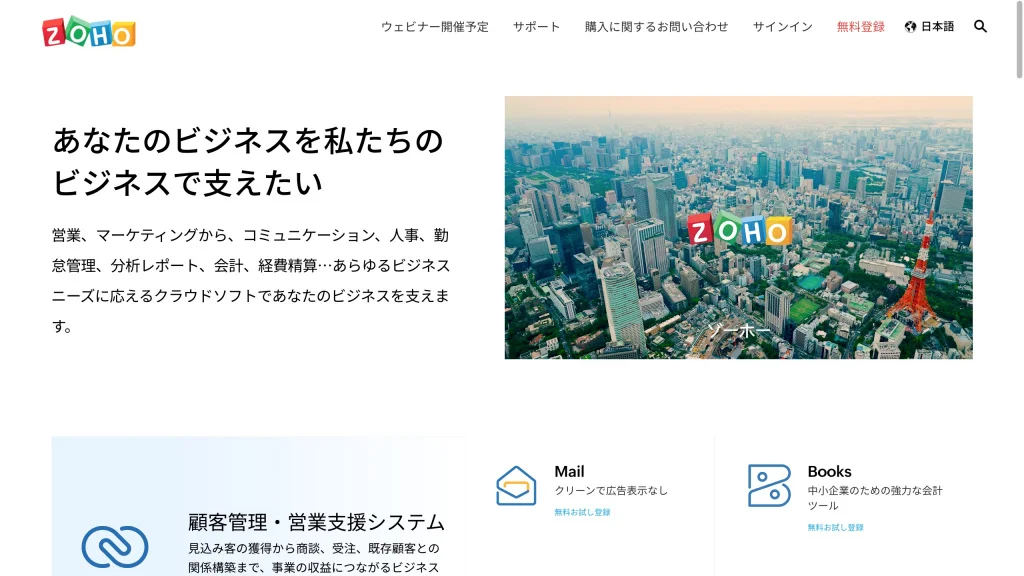Open the Mail product heading
The width and height of the screenshot is (1024, 576).
click(x=569, y=471)
